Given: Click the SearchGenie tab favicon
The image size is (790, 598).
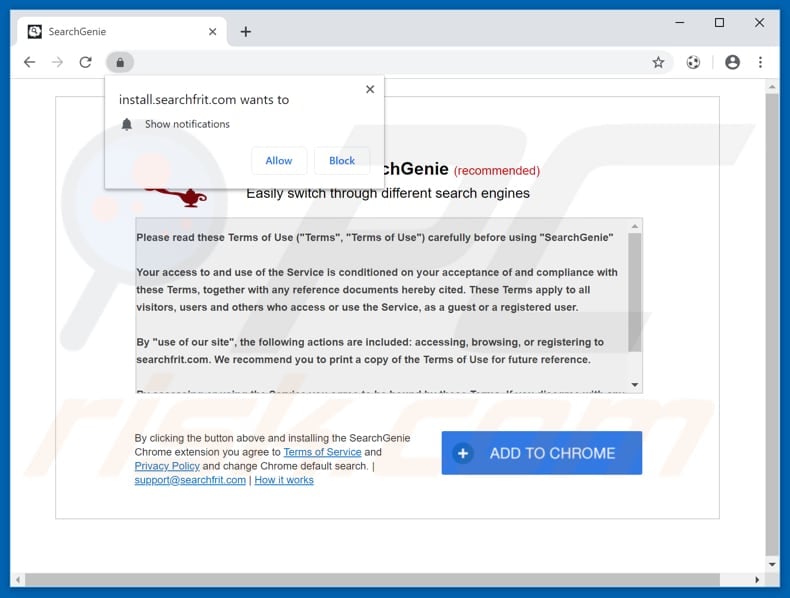Looking at the screenshot, I should point(35,32).
